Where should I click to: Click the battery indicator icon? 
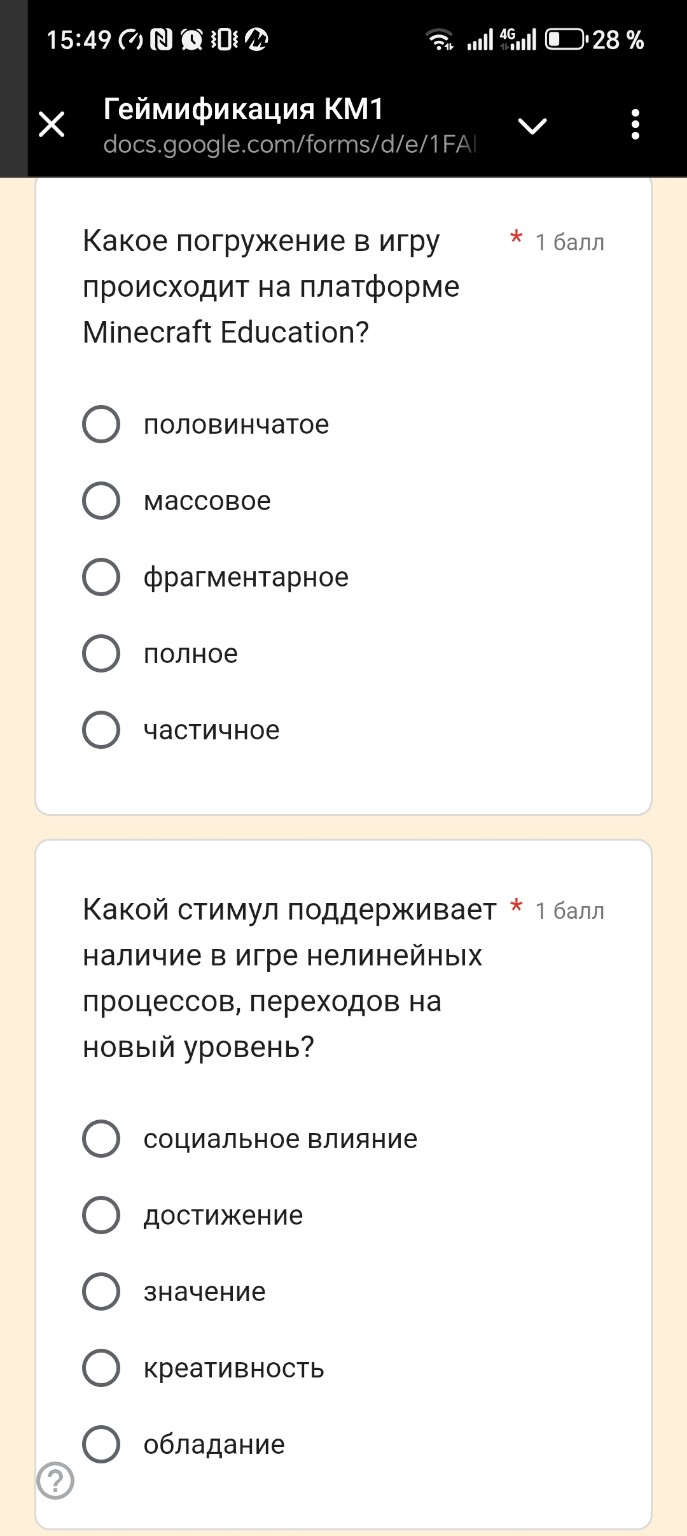567,41
